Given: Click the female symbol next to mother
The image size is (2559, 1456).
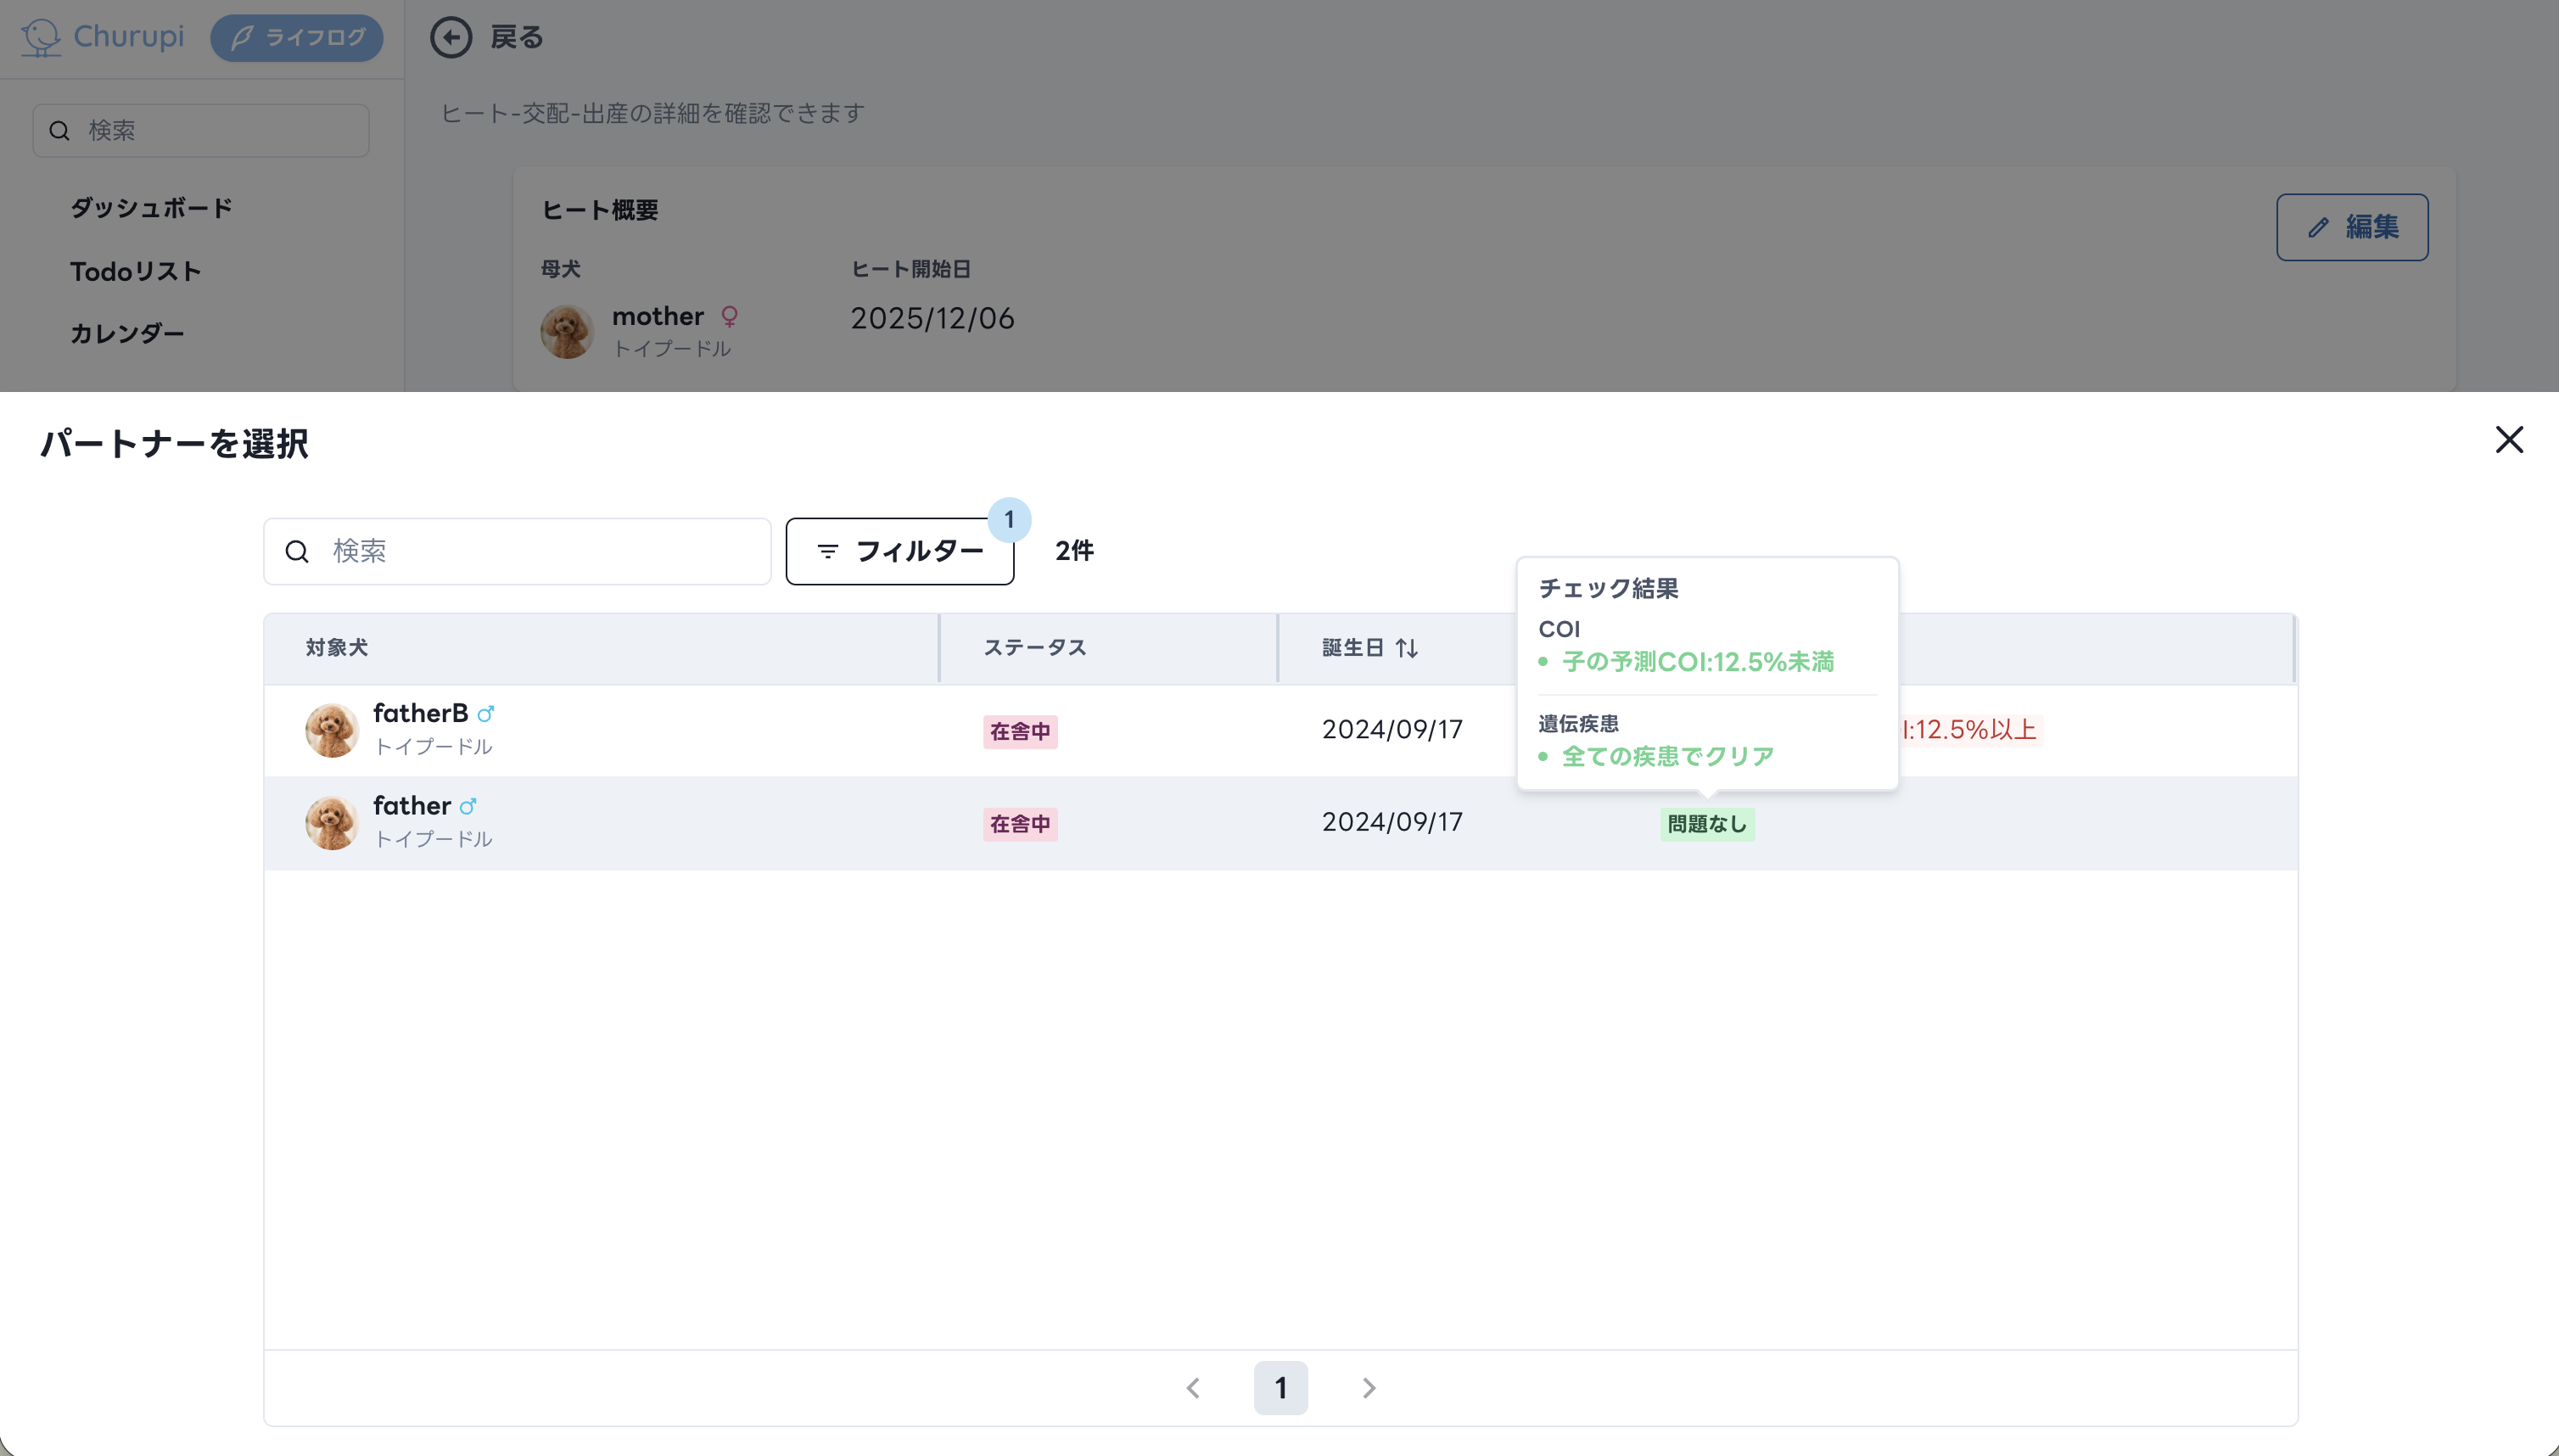Looking at the screenshot, I should 730,316.
